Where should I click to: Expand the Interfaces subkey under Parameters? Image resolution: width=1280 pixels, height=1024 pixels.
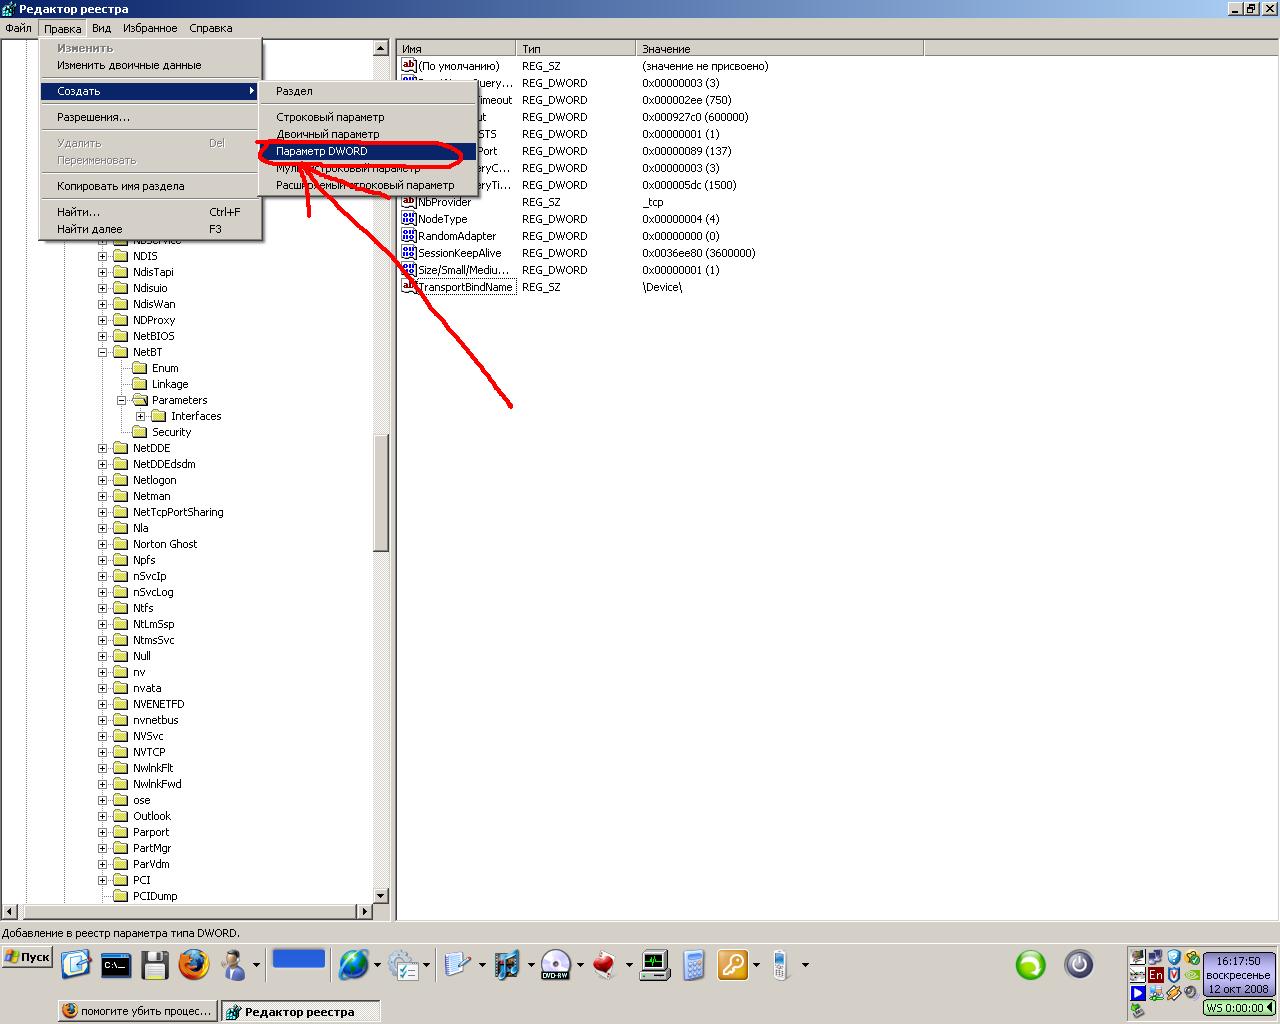tap(140, 416)
